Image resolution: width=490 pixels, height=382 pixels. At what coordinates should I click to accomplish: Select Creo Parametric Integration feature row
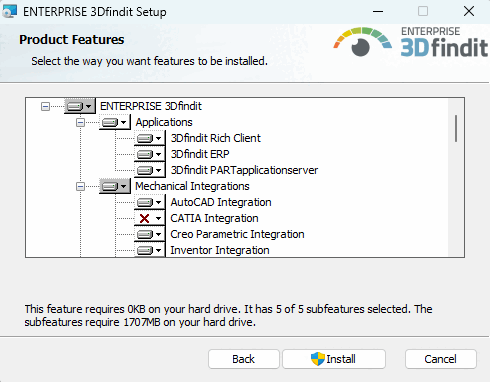(x=237, y=234)
